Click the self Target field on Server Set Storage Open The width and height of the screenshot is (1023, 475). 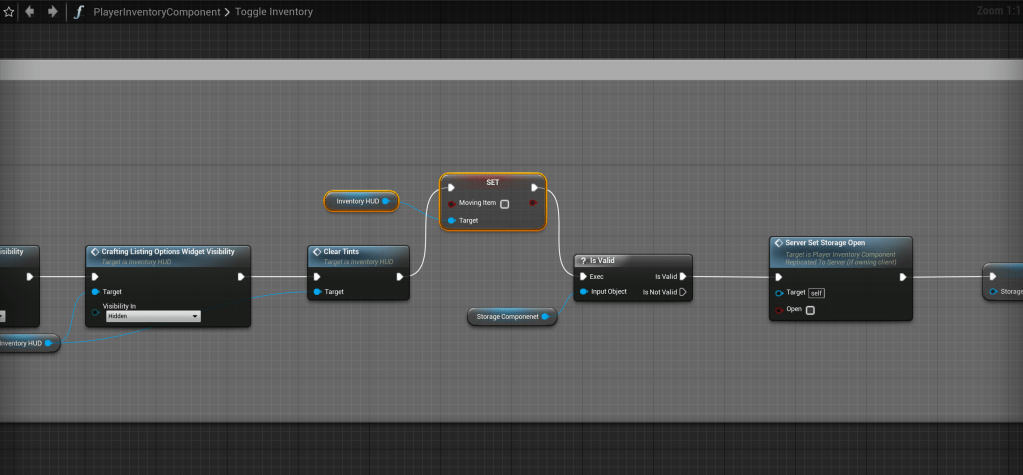817,292
